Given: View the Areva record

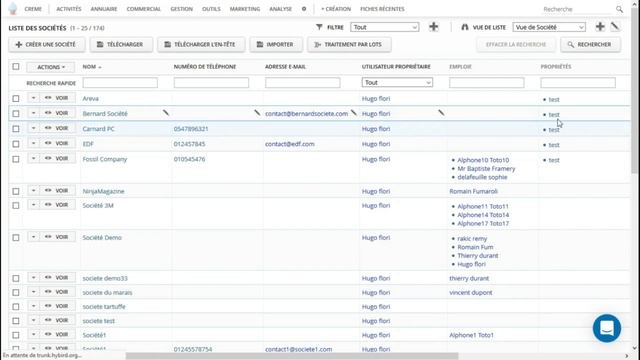Looking at the screenshot, I should point(58,98).
